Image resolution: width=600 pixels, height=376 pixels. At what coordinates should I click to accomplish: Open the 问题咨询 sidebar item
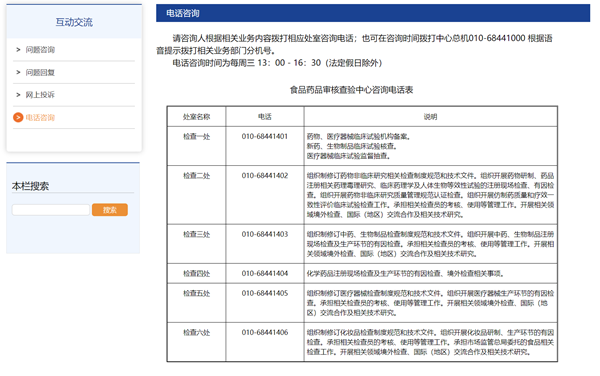point(40,50)
